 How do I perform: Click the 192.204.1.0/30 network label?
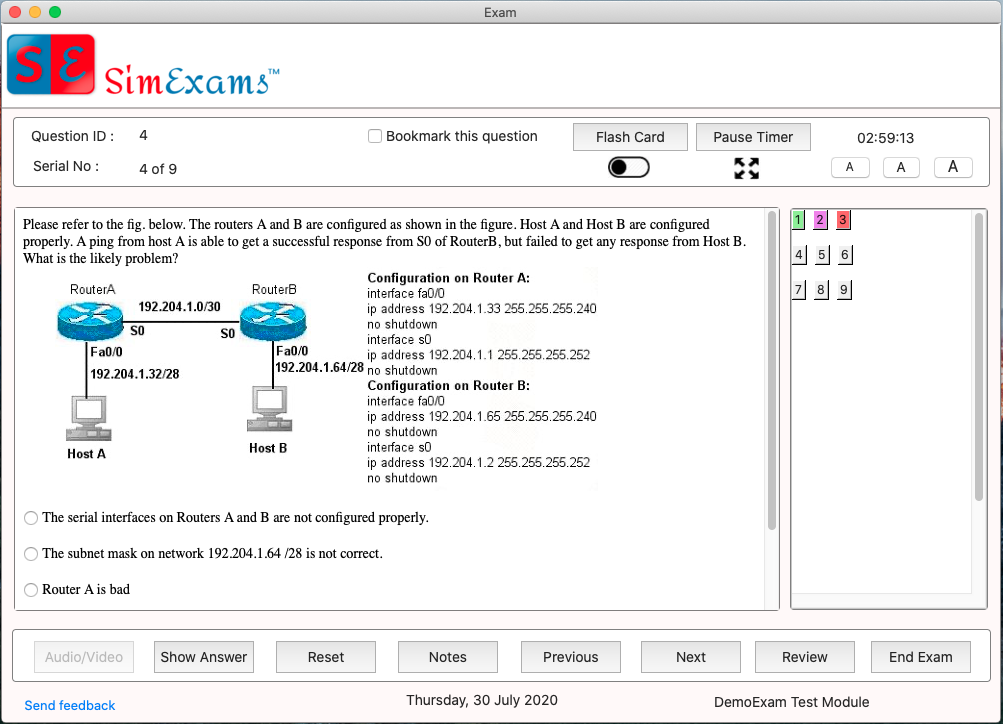click(x=180, y=306)
